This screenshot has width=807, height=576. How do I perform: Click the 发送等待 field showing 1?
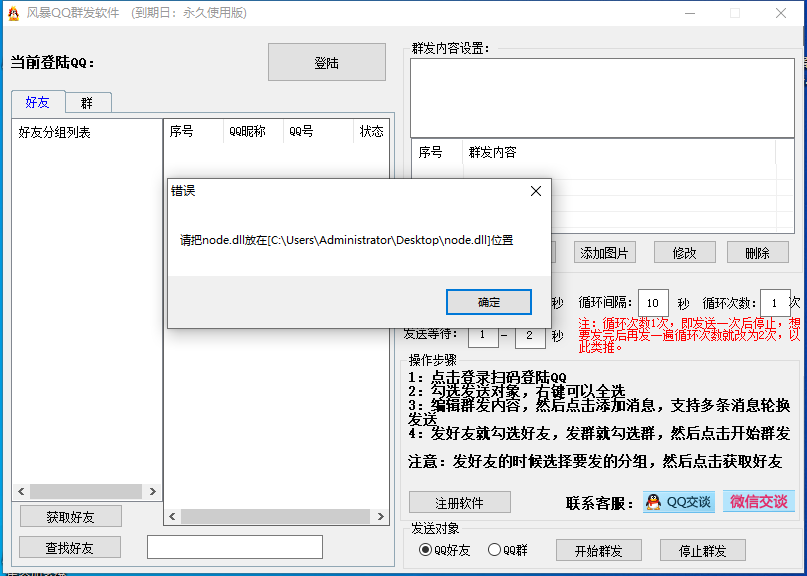[482, 336]
